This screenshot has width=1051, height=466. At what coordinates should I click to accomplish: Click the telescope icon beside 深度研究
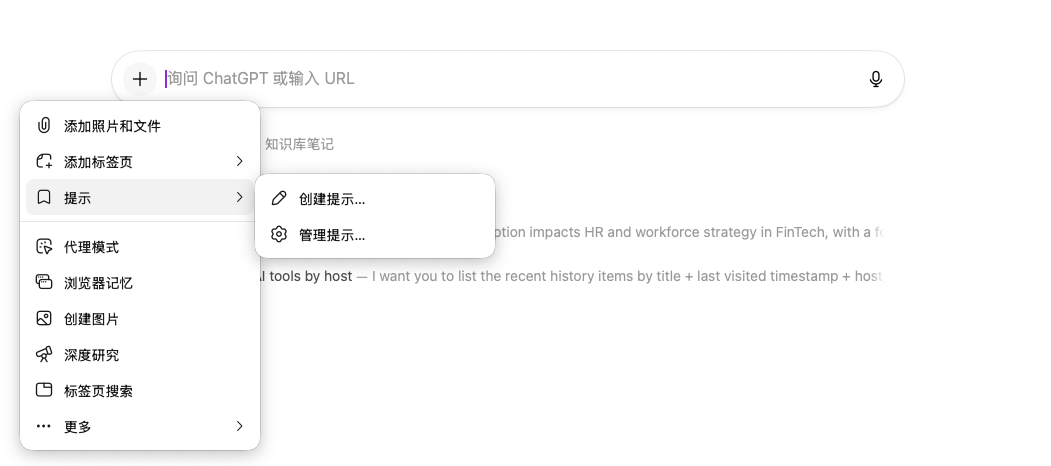(x=44, y=355)
